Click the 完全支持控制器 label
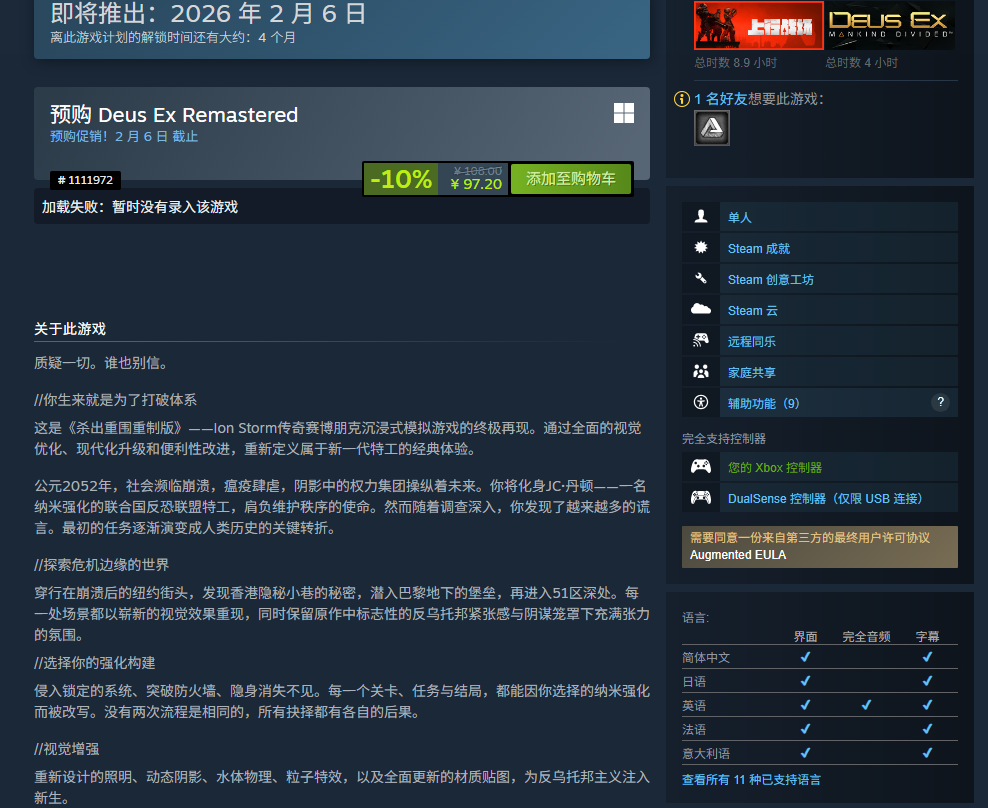 (724, 439)
